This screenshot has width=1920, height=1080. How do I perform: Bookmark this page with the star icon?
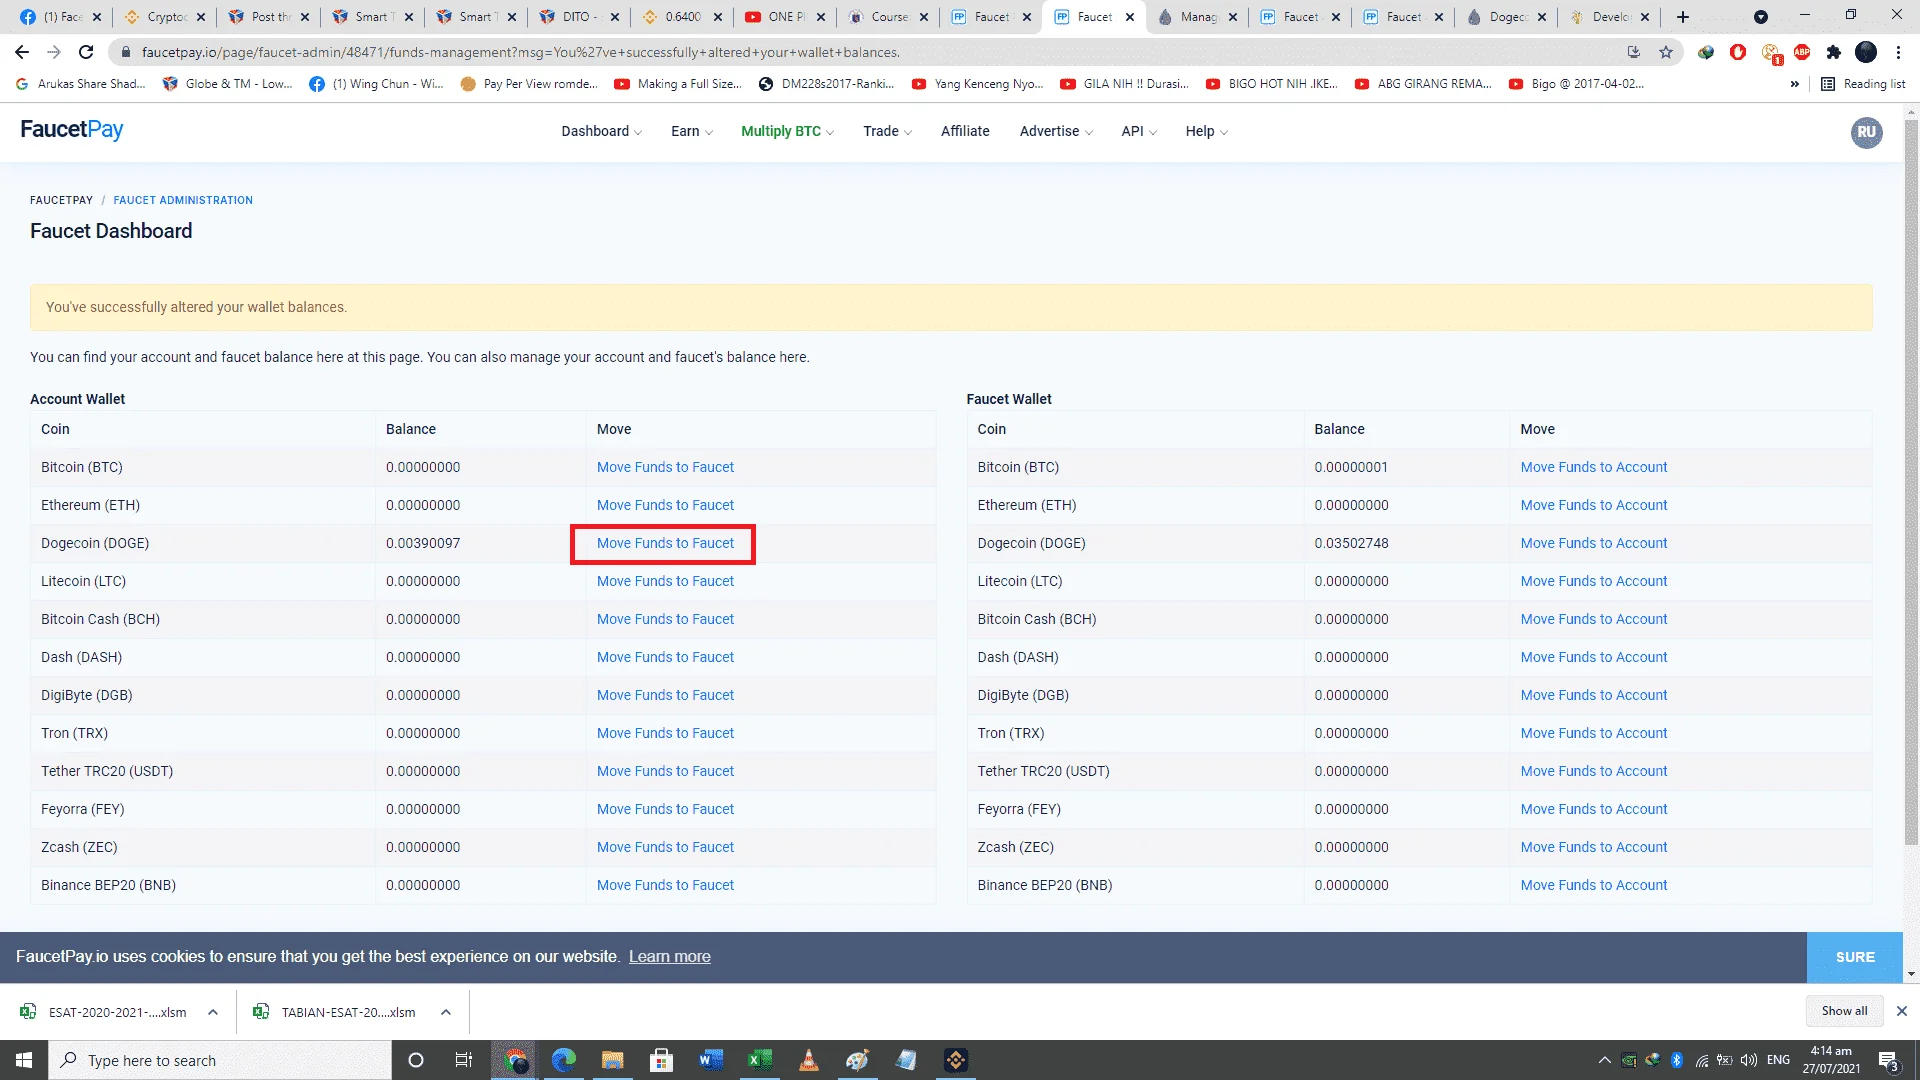click(x=1666, y=52)
